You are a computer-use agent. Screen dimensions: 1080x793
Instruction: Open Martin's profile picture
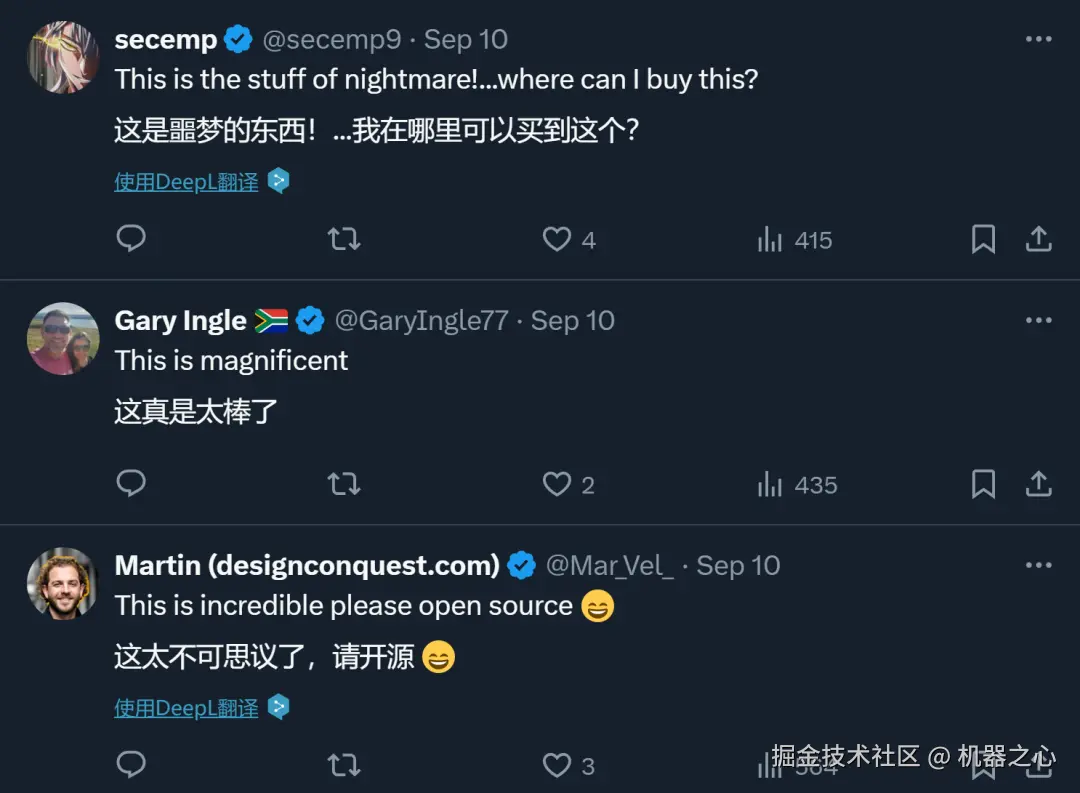(x=63, y=584)
